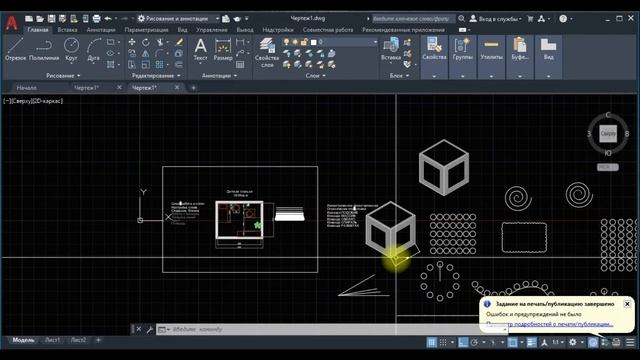
Task: Click the Table icon in Аннотации
Action: (x=240, y=64)
